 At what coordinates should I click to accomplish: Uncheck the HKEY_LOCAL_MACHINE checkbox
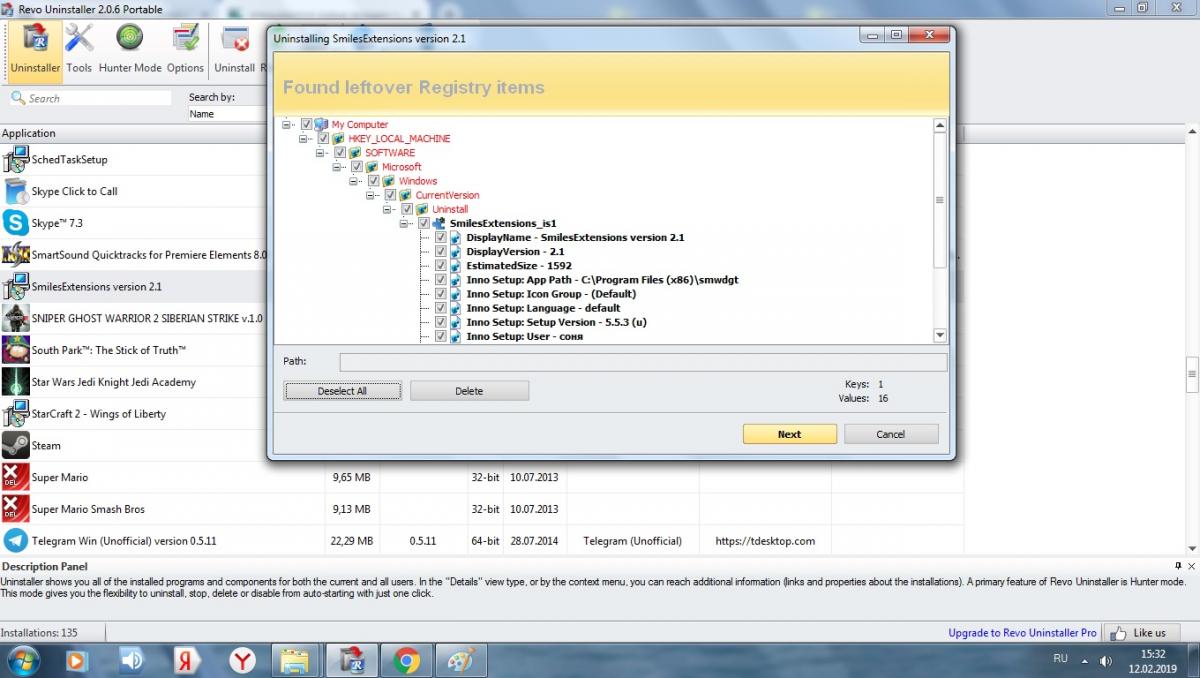click(323, 139)
